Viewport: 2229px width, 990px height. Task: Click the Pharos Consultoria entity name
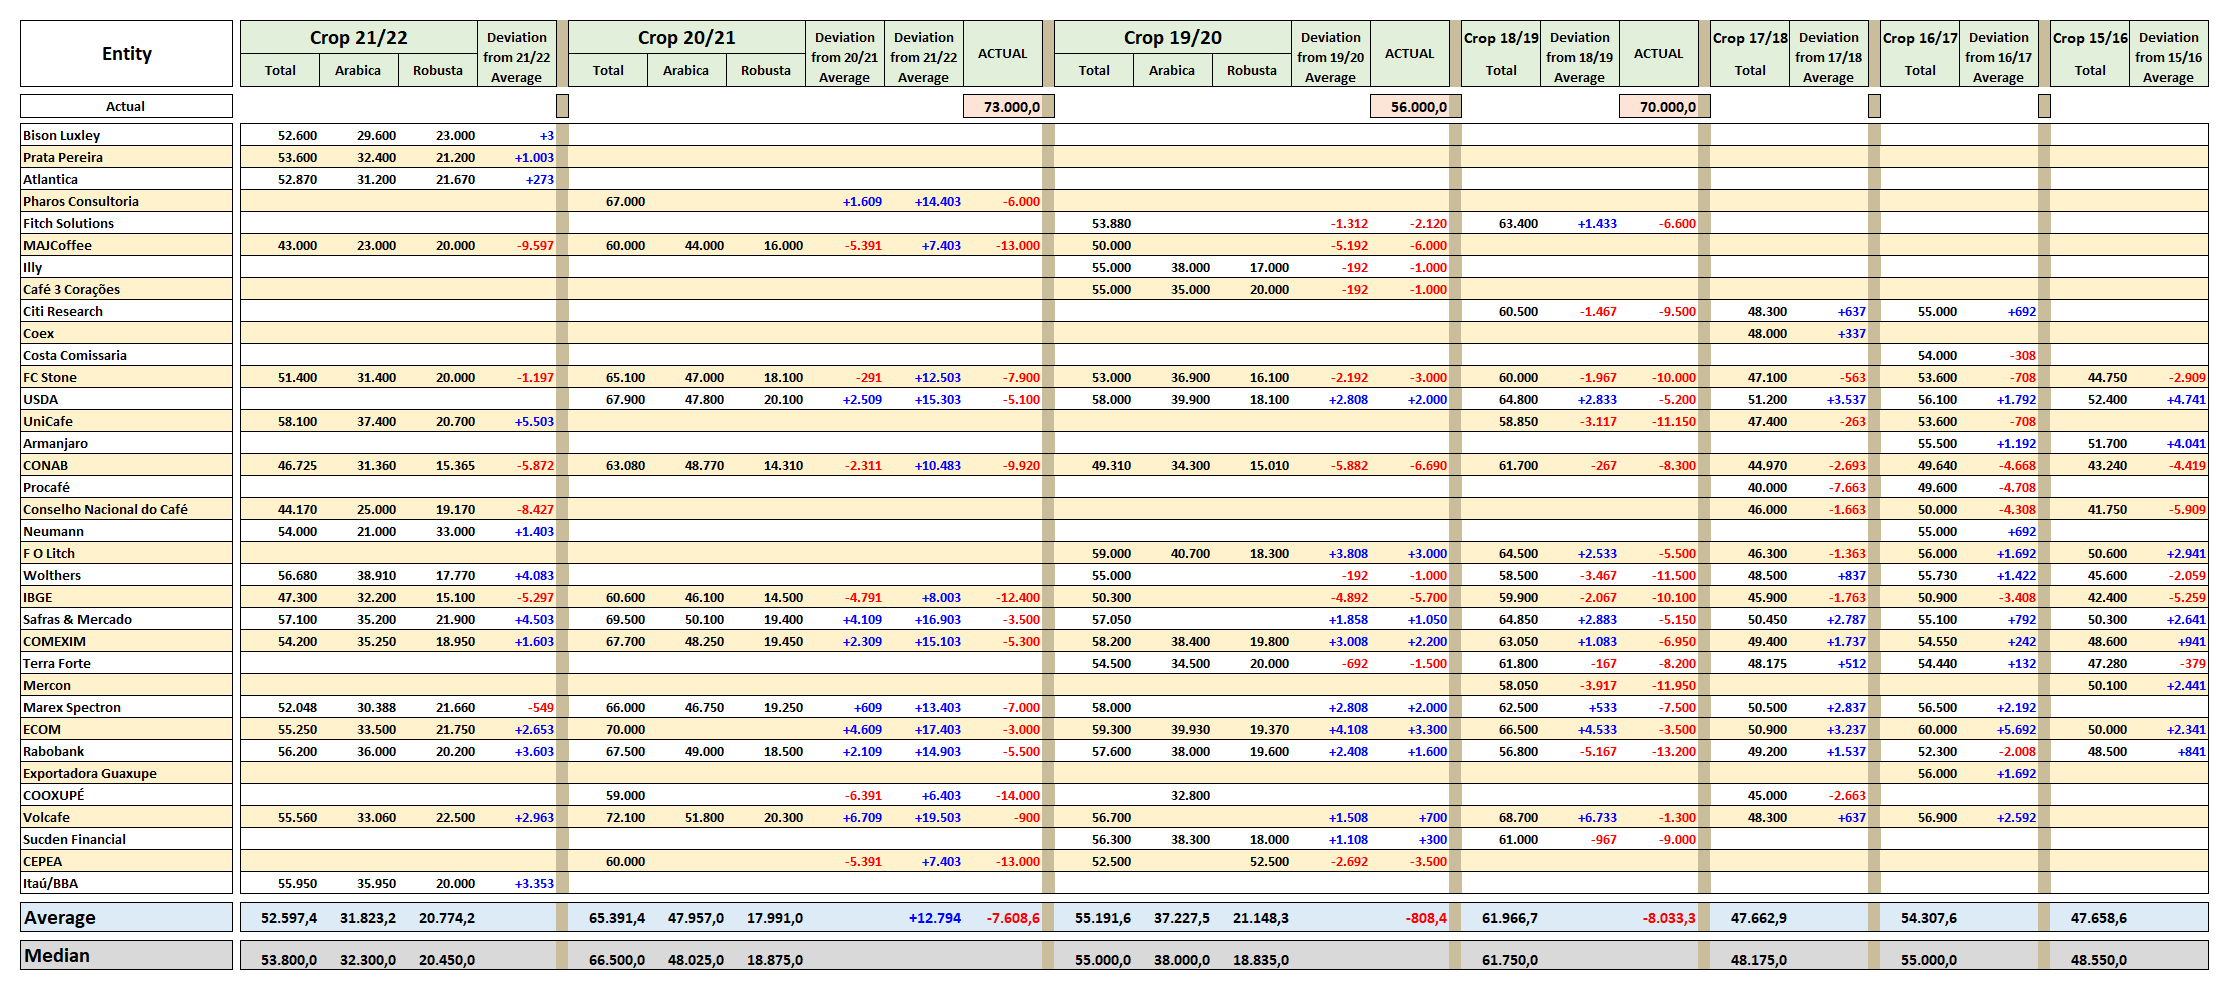tap(81, 201)
